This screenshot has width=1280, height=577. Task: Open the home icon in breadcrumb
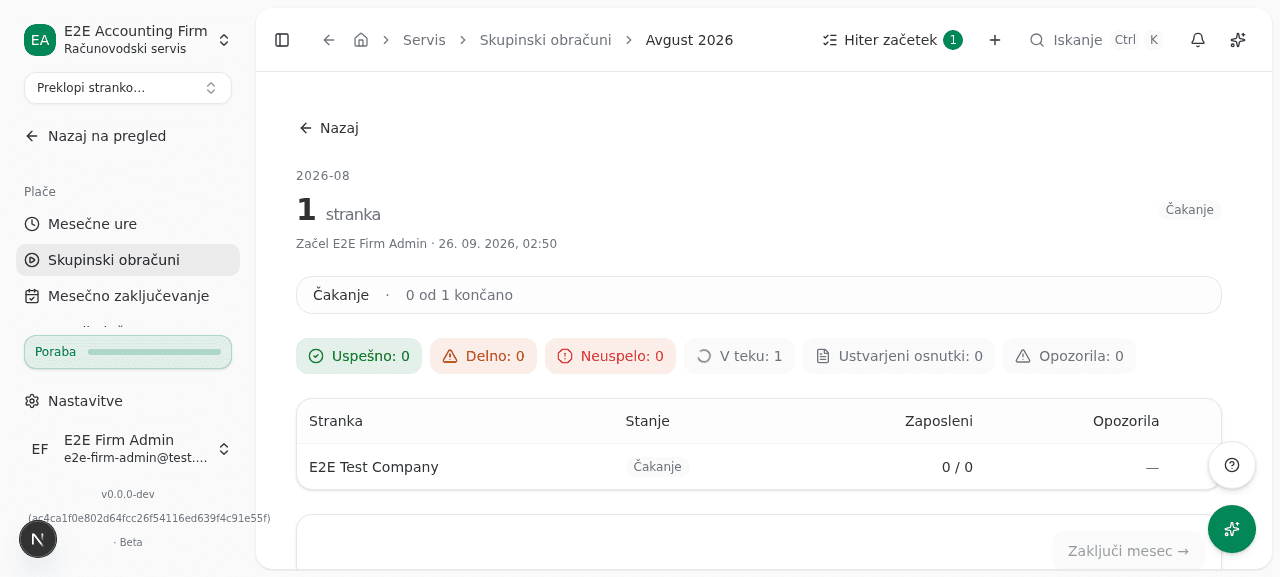click(361, 40)
